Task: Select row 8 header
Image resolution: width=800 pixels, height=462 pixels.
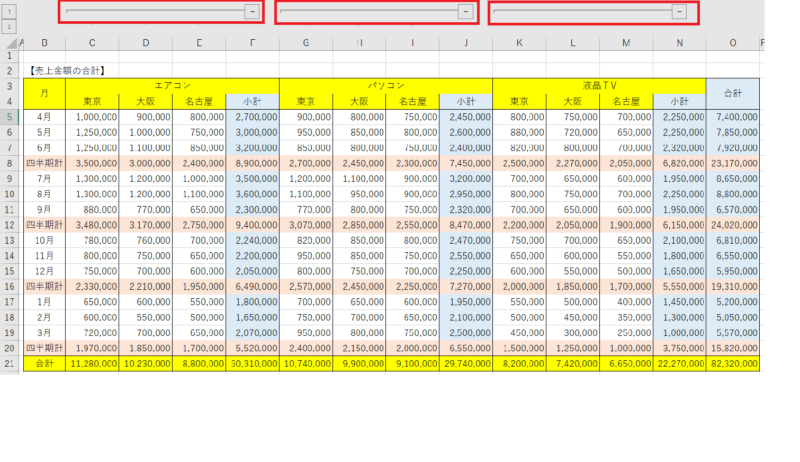Action: pyautogui.click(x=9, y=163)
